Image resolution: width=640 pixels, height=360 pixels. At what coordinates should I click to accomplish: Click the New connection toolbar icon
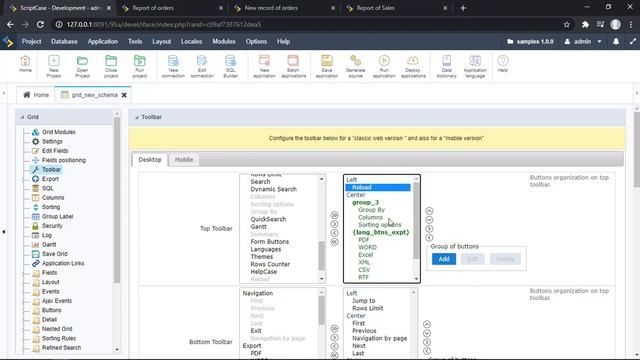(x=173, y=67)
